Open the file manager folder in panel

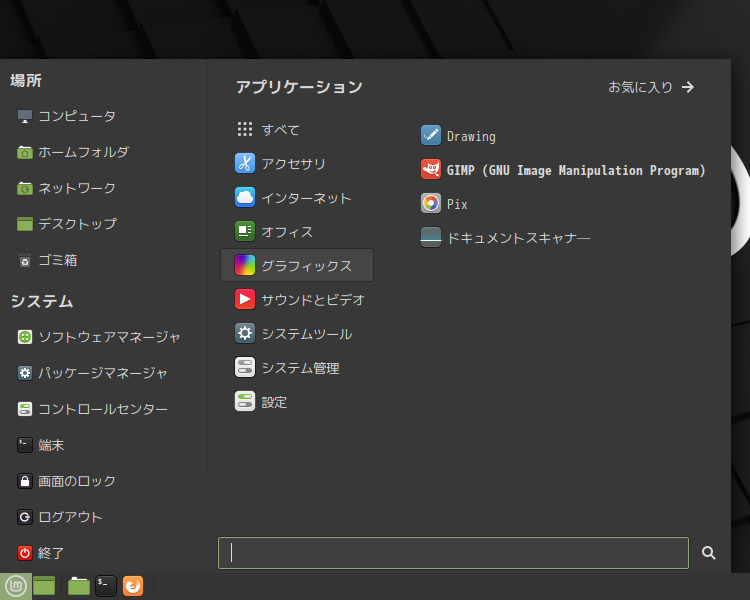click(x=79, y=586)
